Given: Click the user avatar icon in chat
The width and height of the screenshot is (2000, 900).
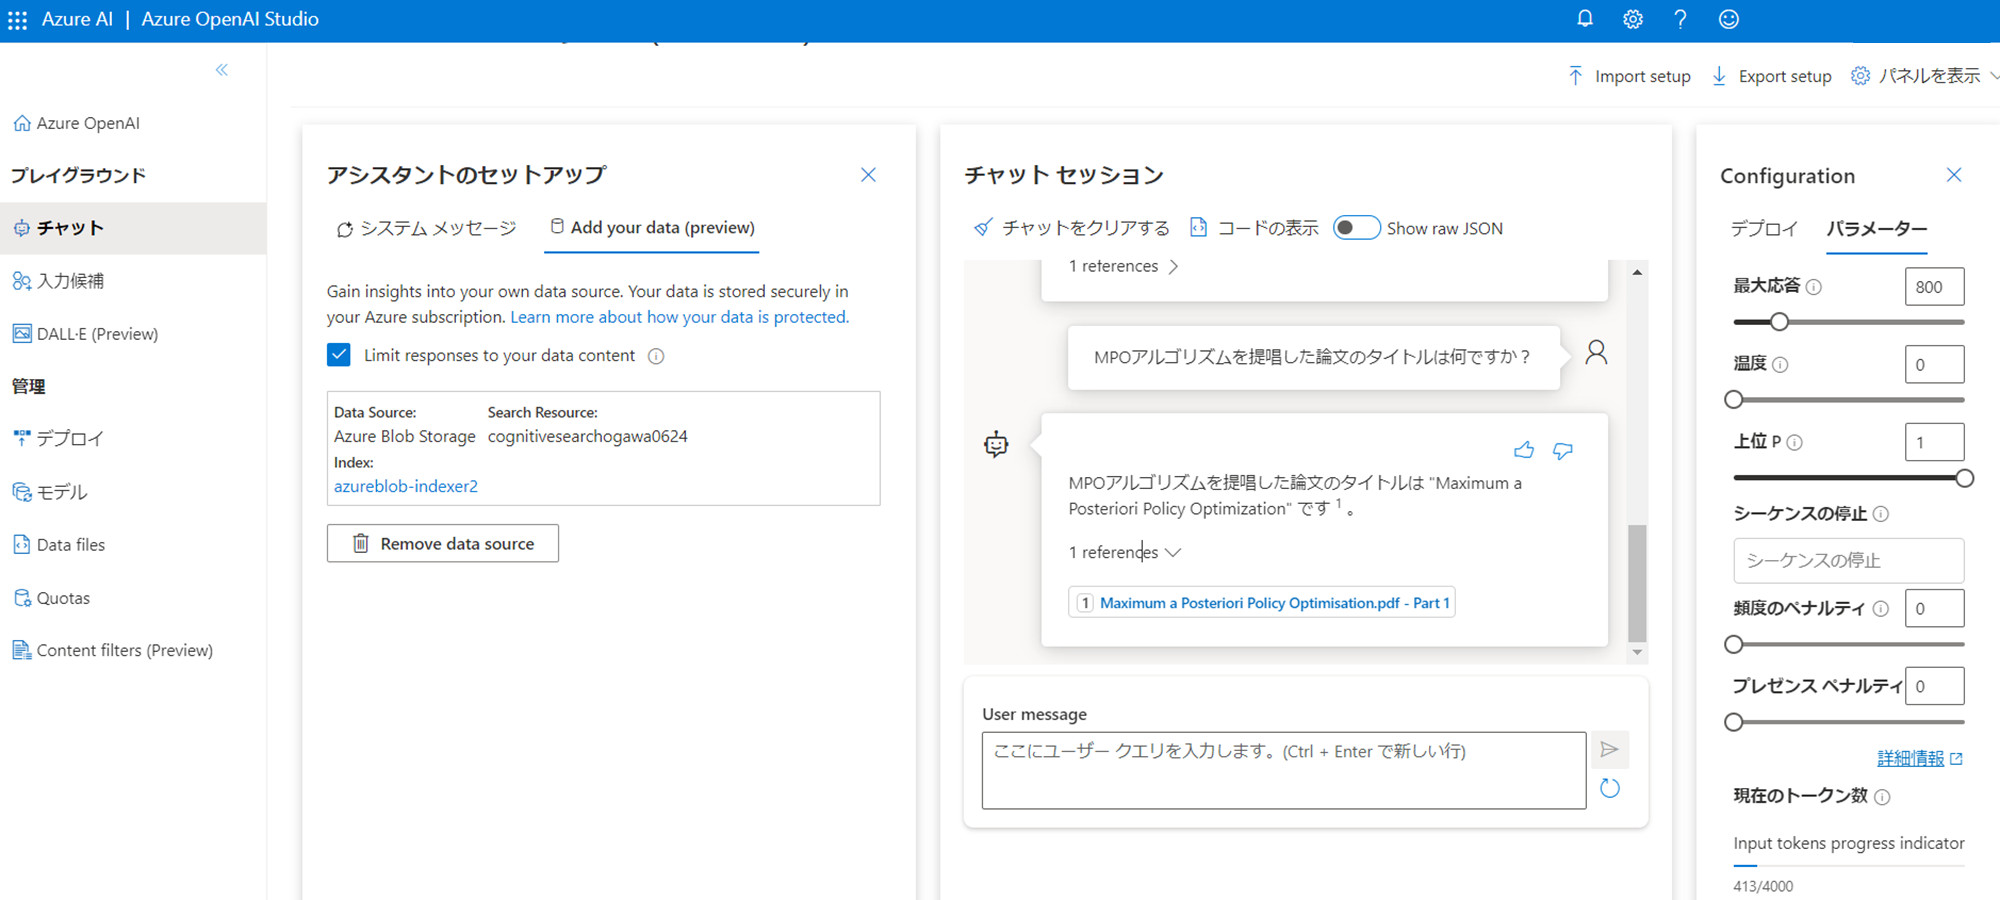Looking at the screenshot, I should coord(1597,352).
